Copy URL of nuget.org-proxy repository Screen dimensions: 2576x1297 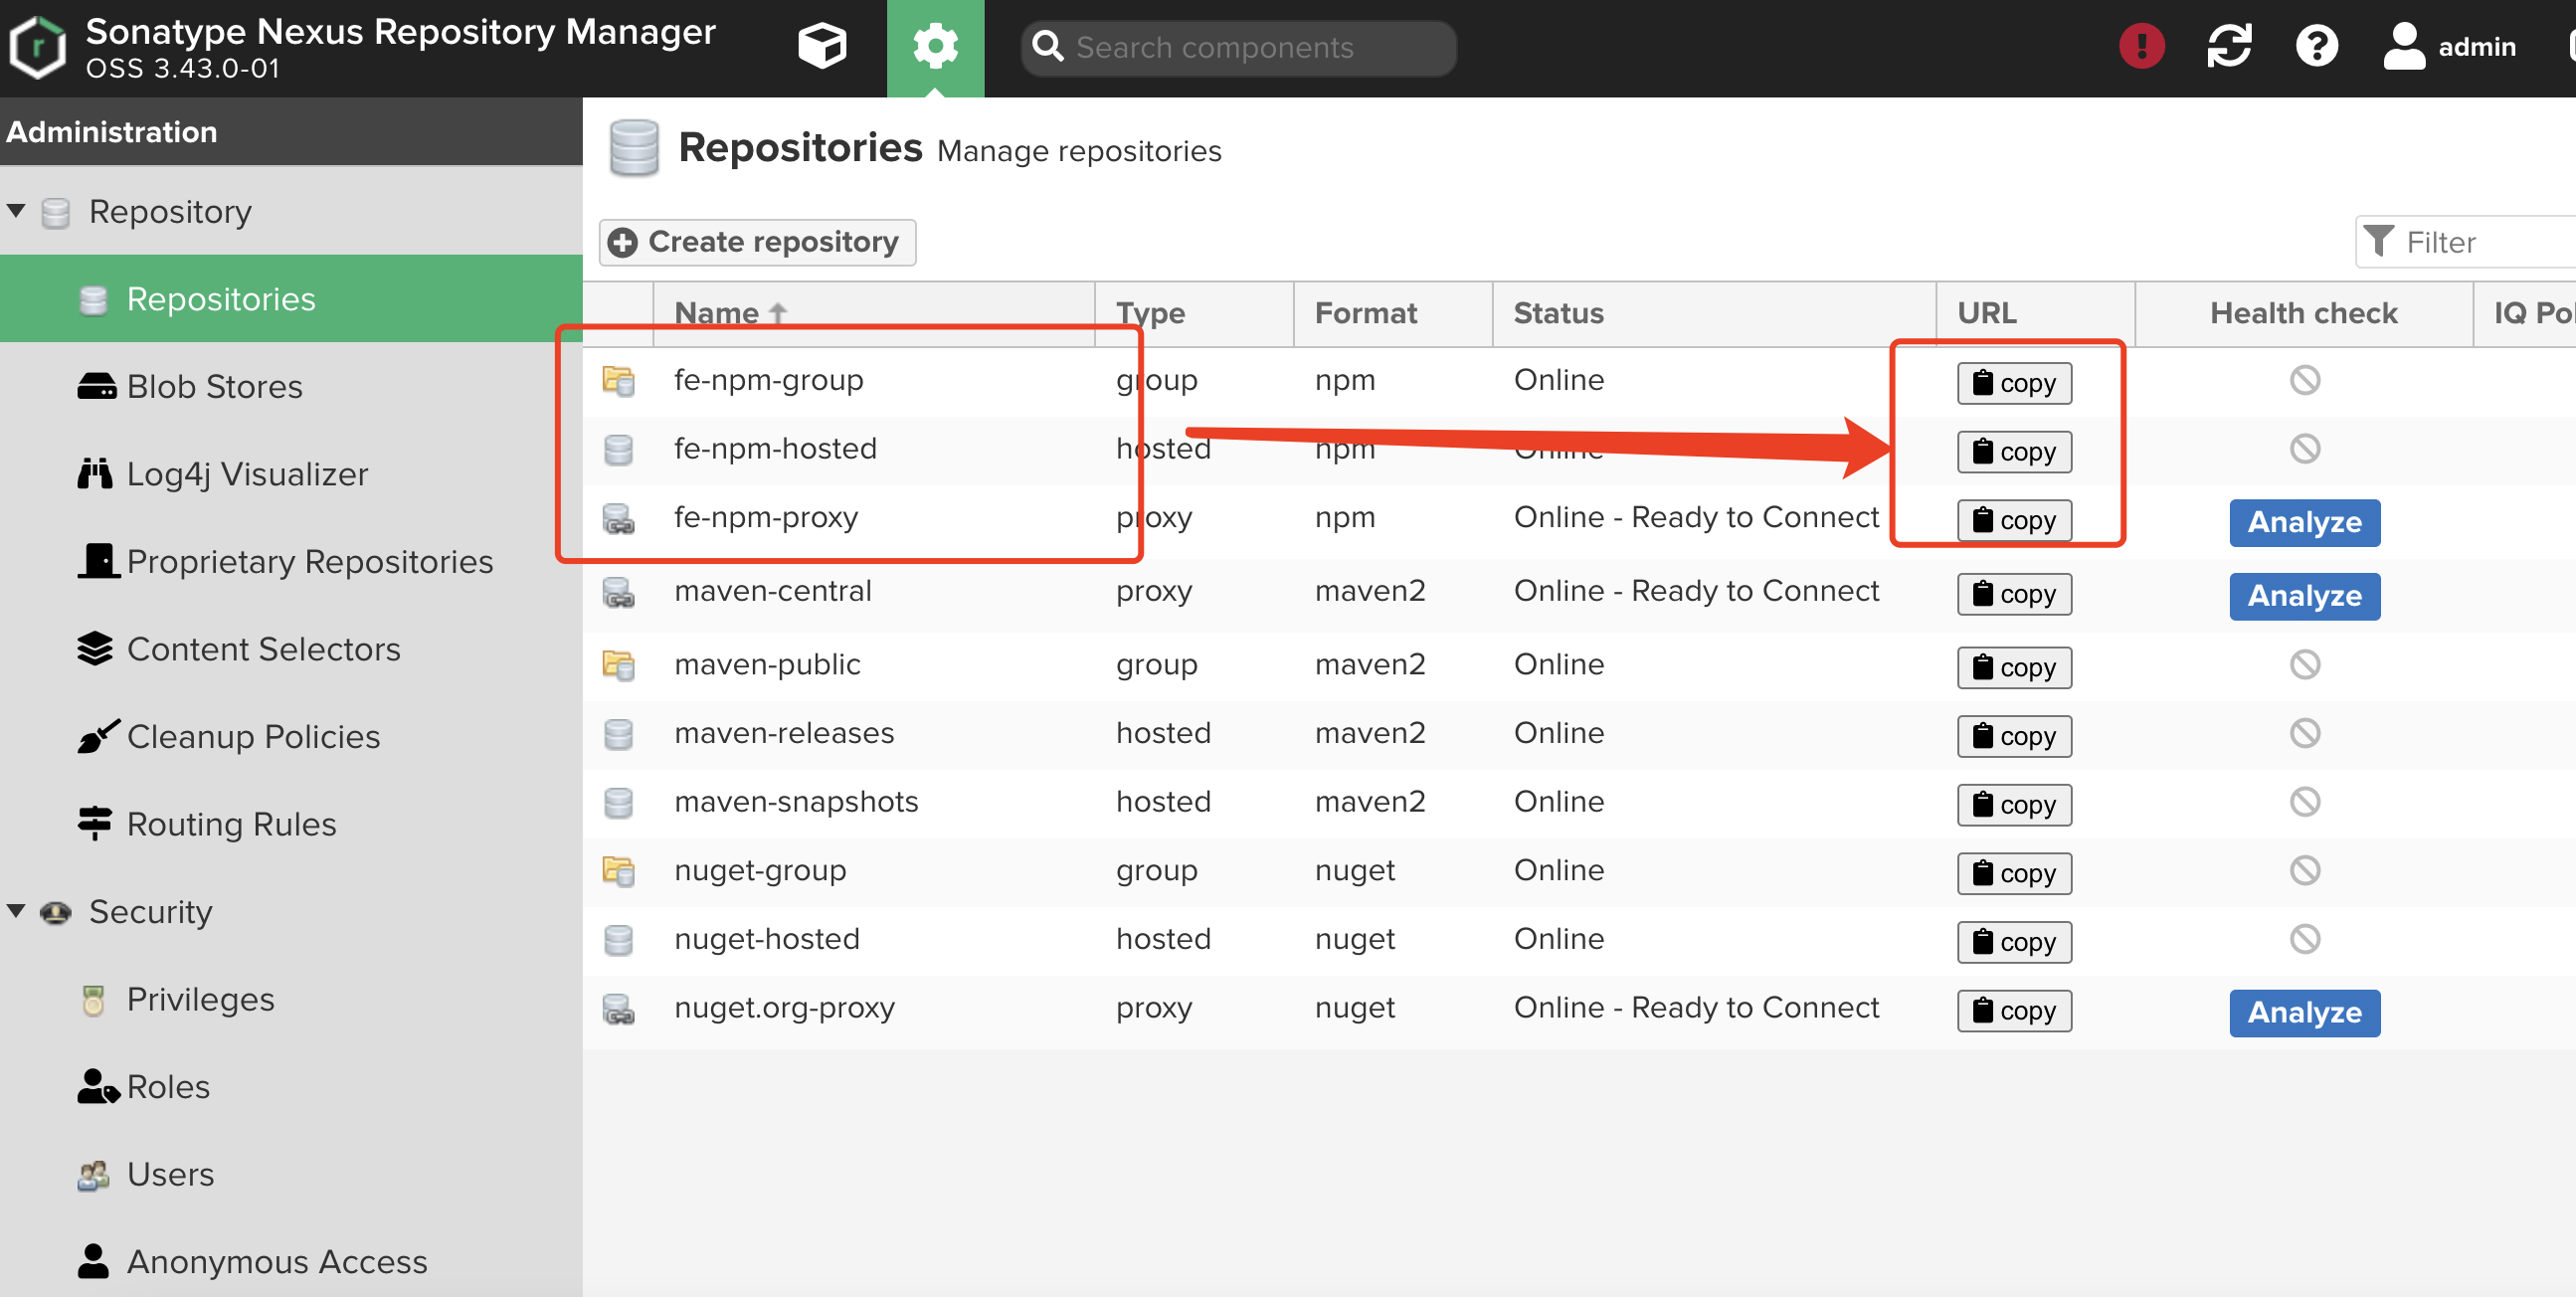(x=2014, y=1011)
